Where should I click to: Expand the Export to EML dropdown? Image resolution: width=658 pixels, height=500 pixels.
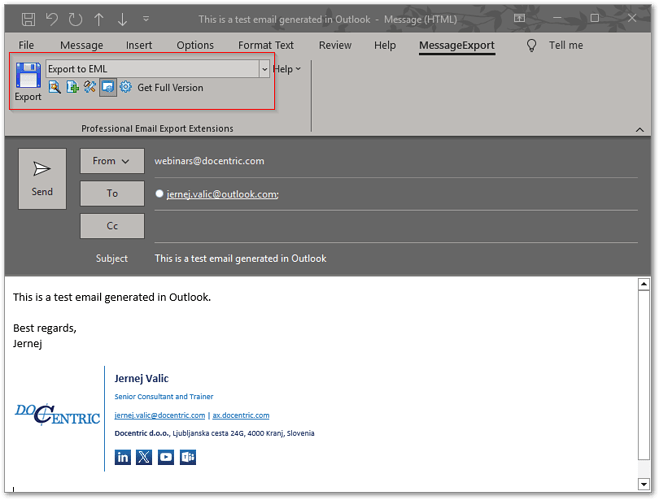(x=264, y=69)
